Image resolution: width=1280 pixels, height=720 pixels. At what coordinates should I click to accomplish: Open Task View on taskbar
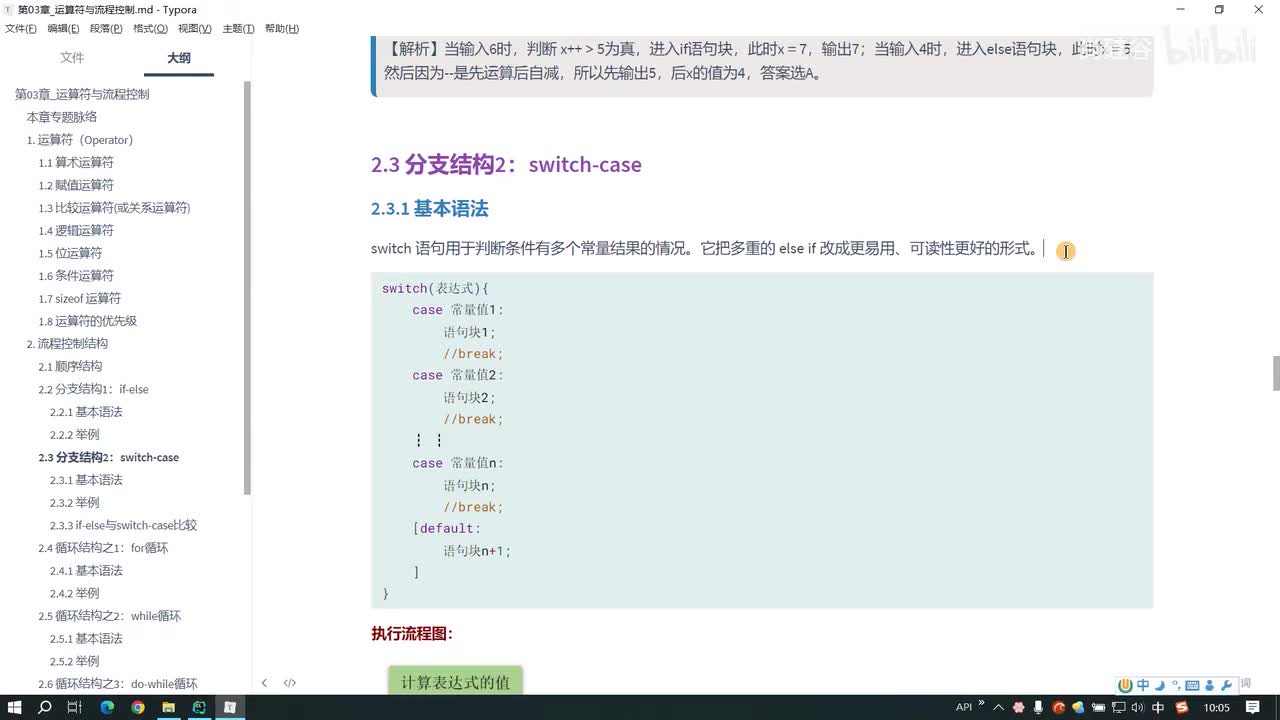click(x=75, y=707)
